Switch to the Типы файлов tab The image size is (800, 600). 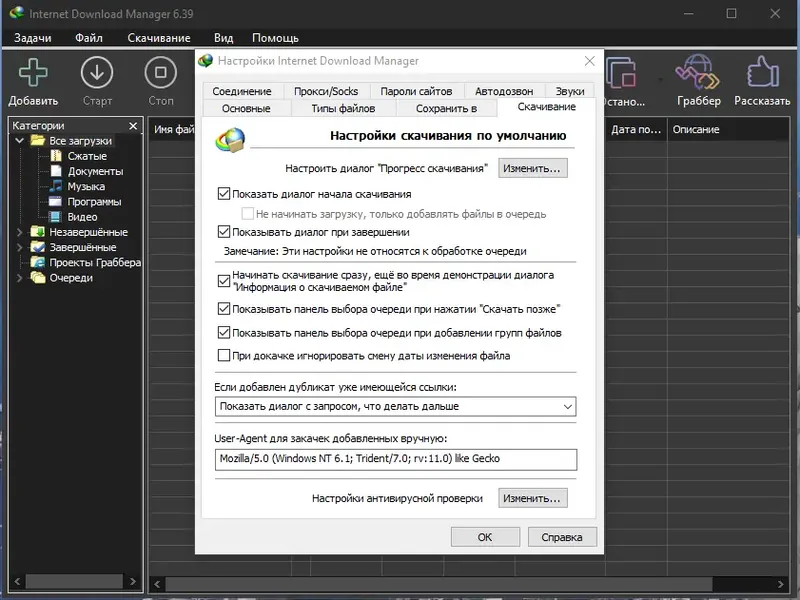point(343,108)
